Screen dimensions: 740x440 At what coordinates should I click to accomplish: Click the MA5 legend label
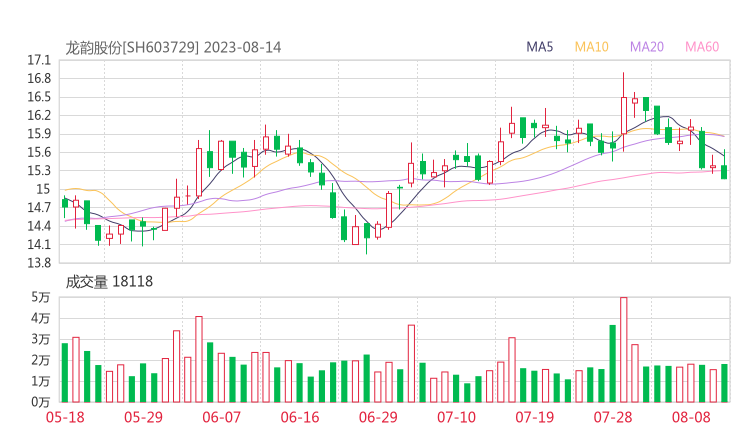(x=539, y=47)
